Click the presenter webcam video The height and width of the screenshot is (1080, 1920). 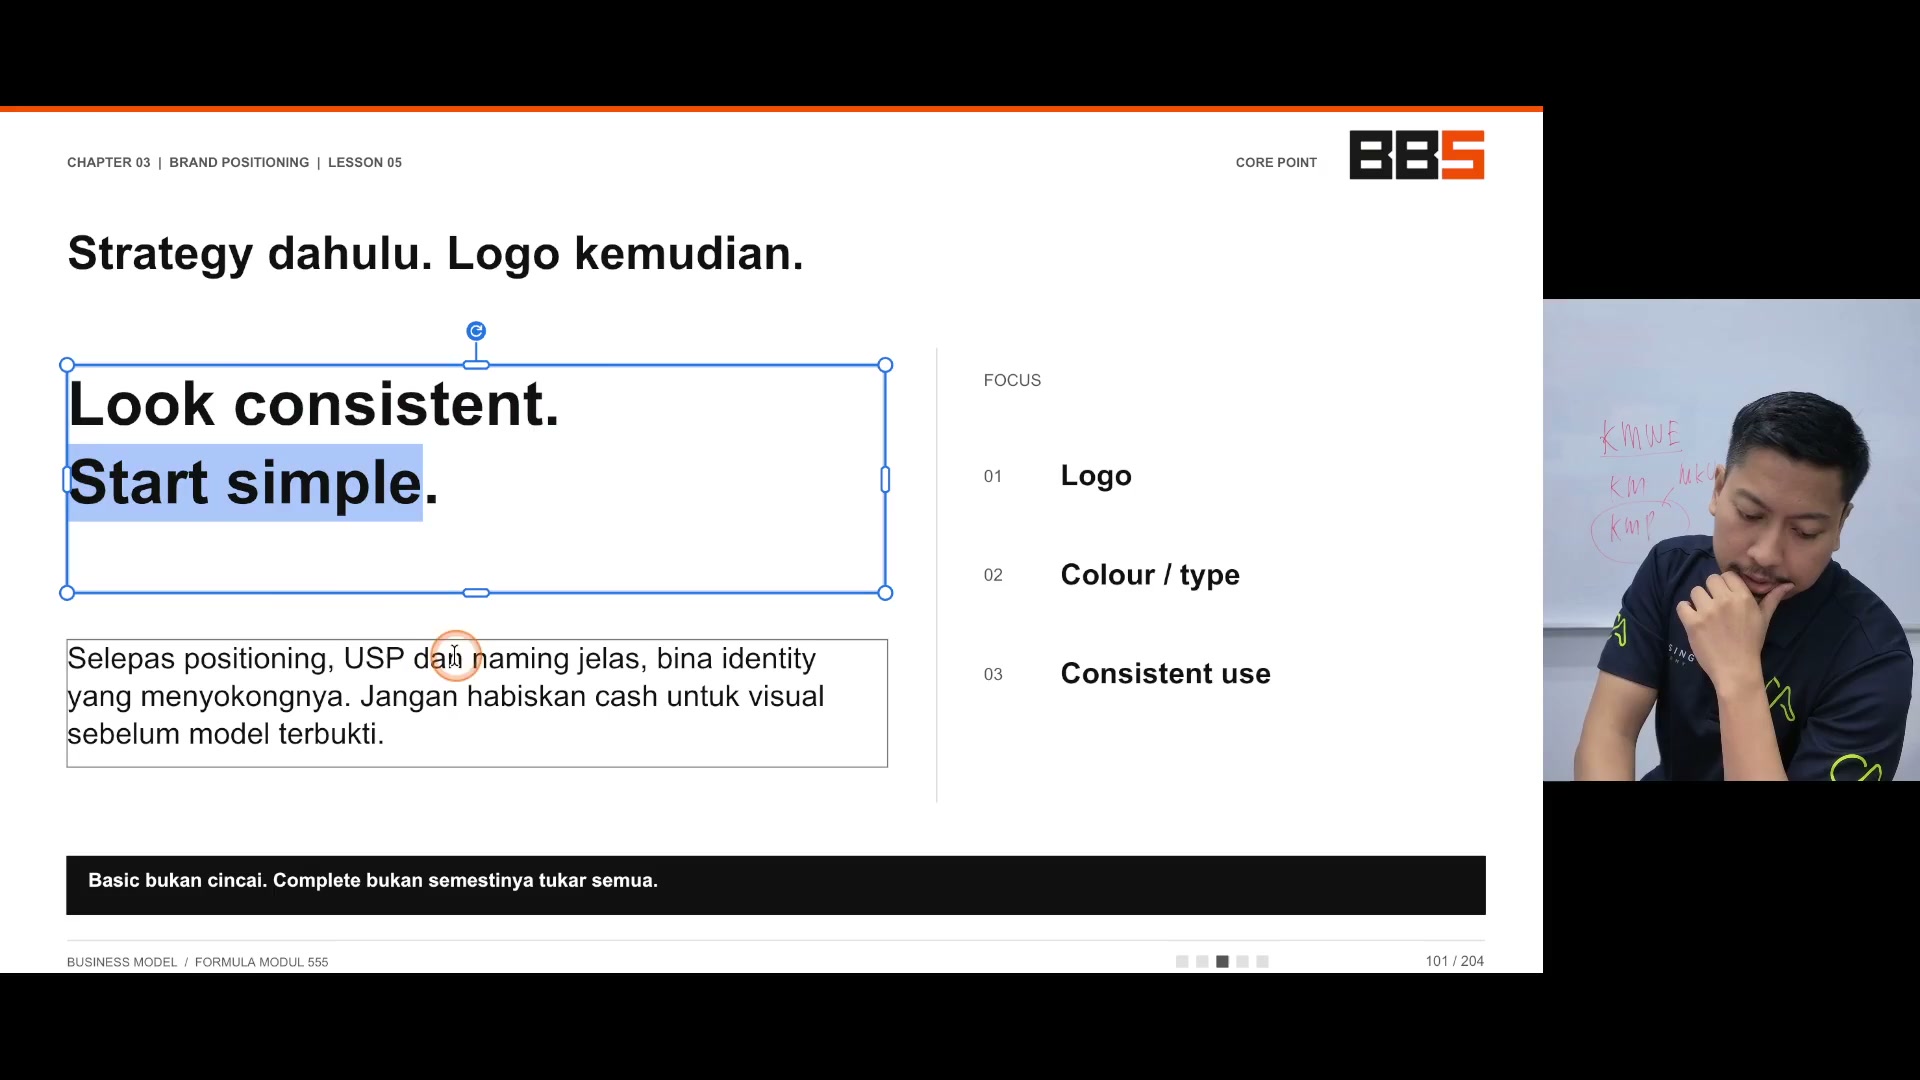click(1731, 540)
